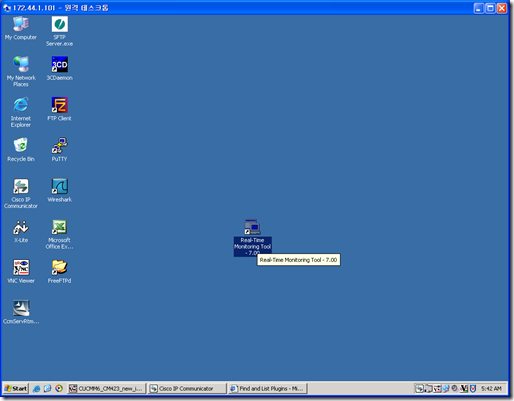Select My Network Places icon
The width and height of the screenshot is (514, 401).
(x=21, y=71)
